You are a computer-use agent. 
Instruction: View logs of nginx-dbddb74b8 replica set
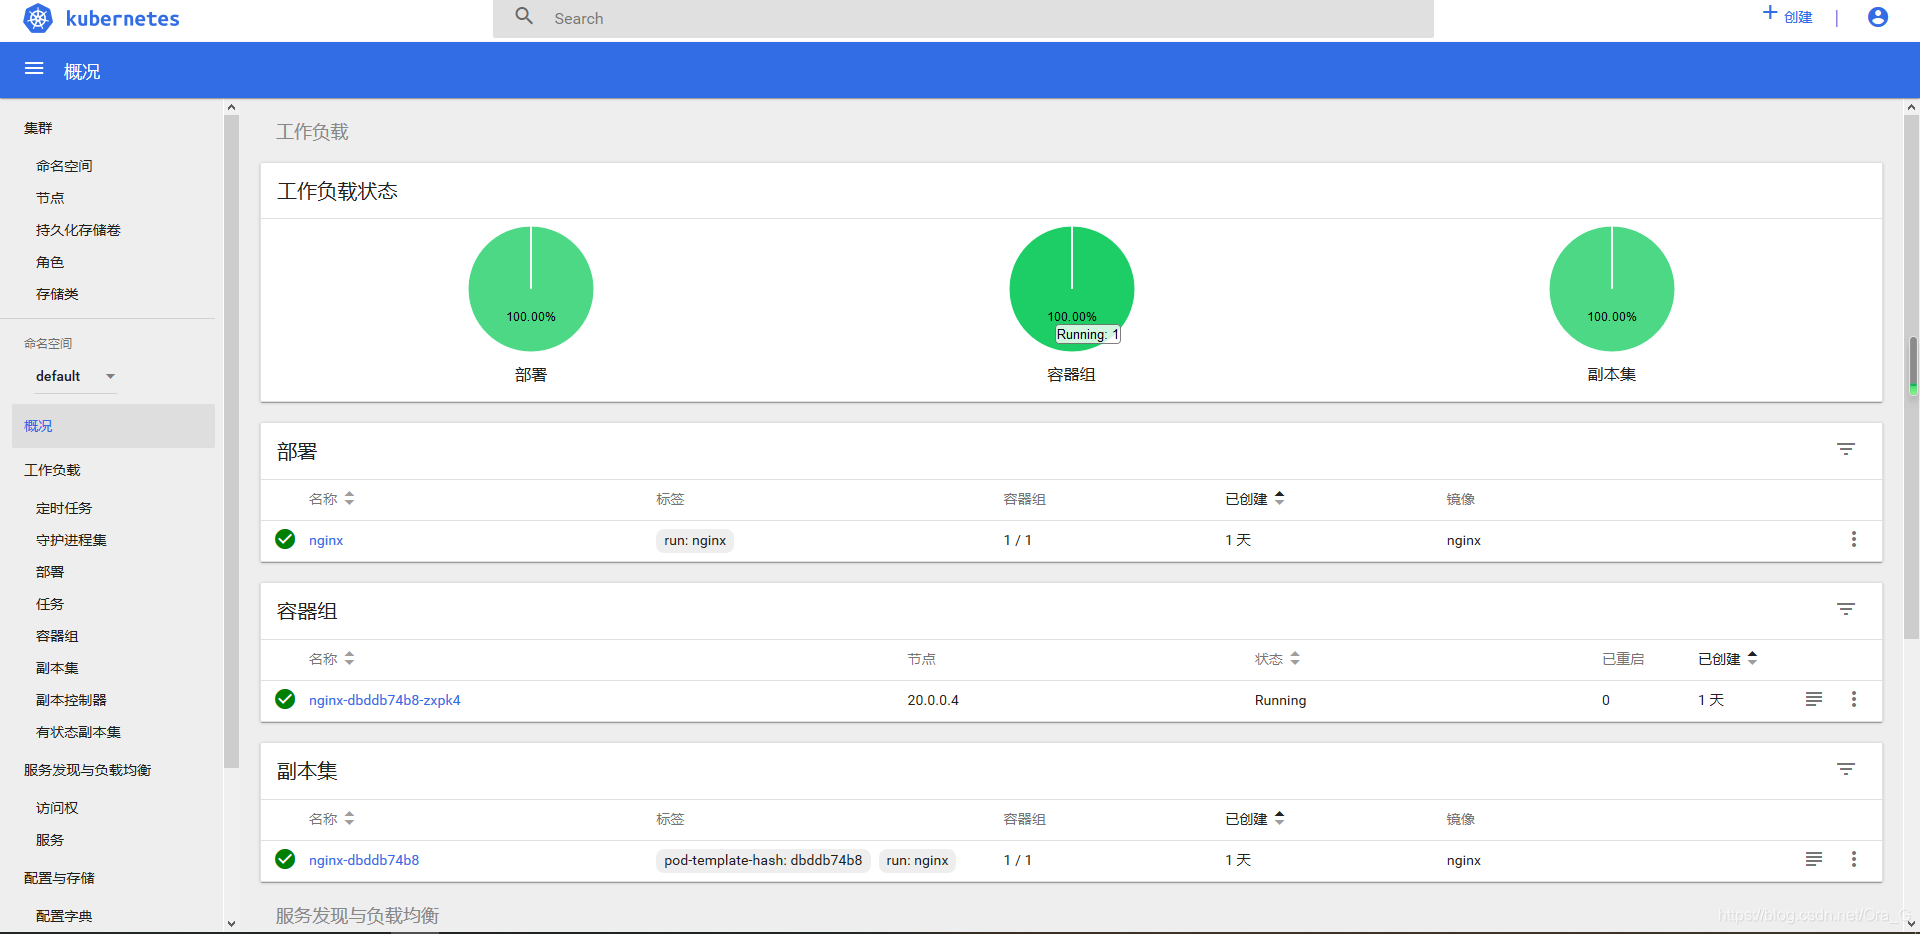tap(1814, 859)
